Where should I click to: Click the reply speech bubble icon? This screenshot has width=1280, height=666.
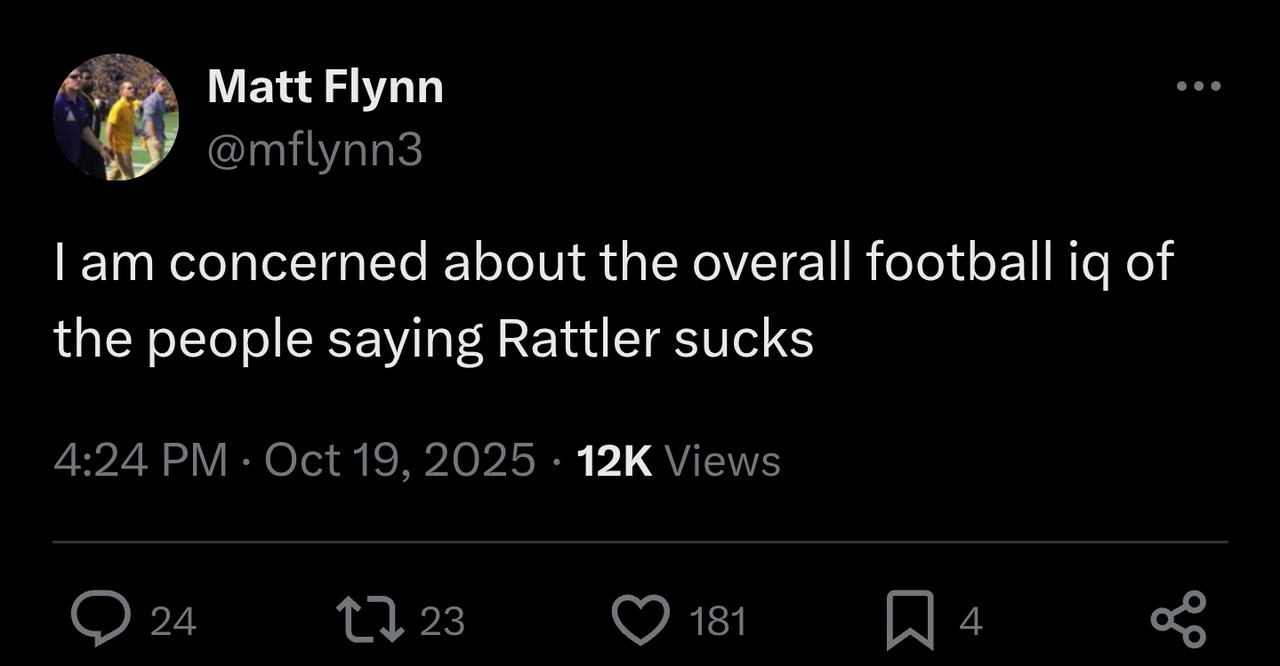pyautogui.click(x=100, y=620)
